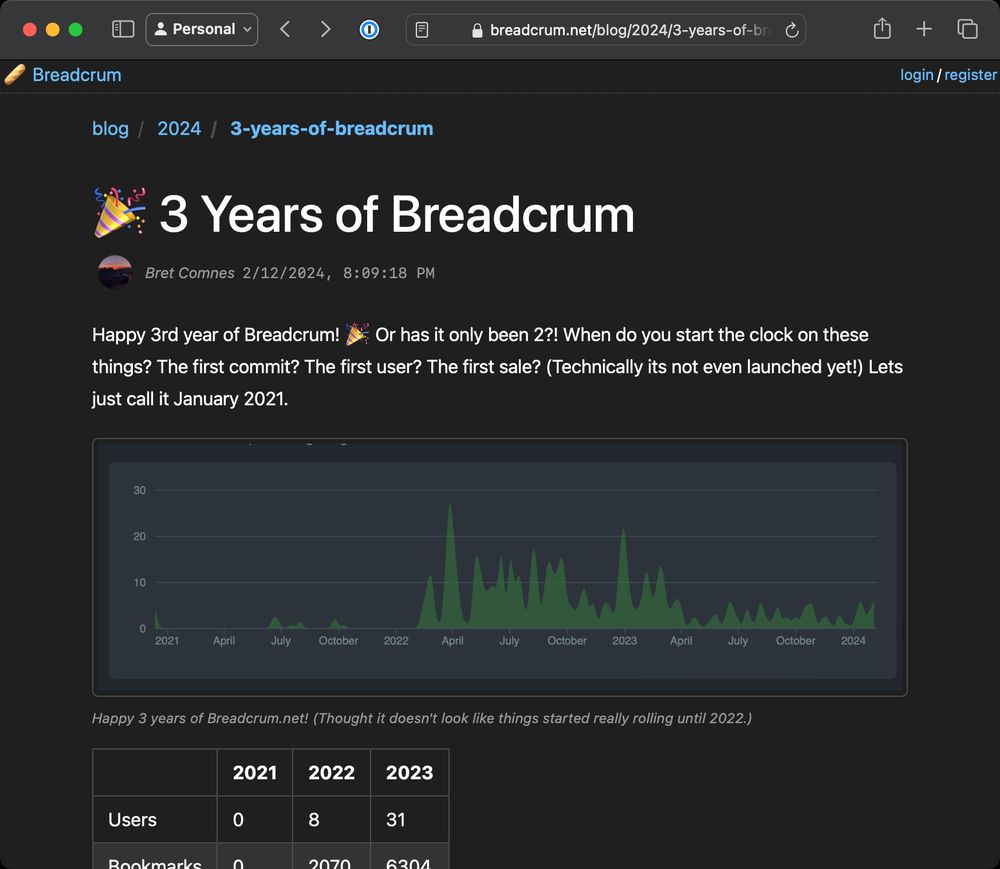
Task: Click the lock icon in address bar
Action: (x=476, y=30)
